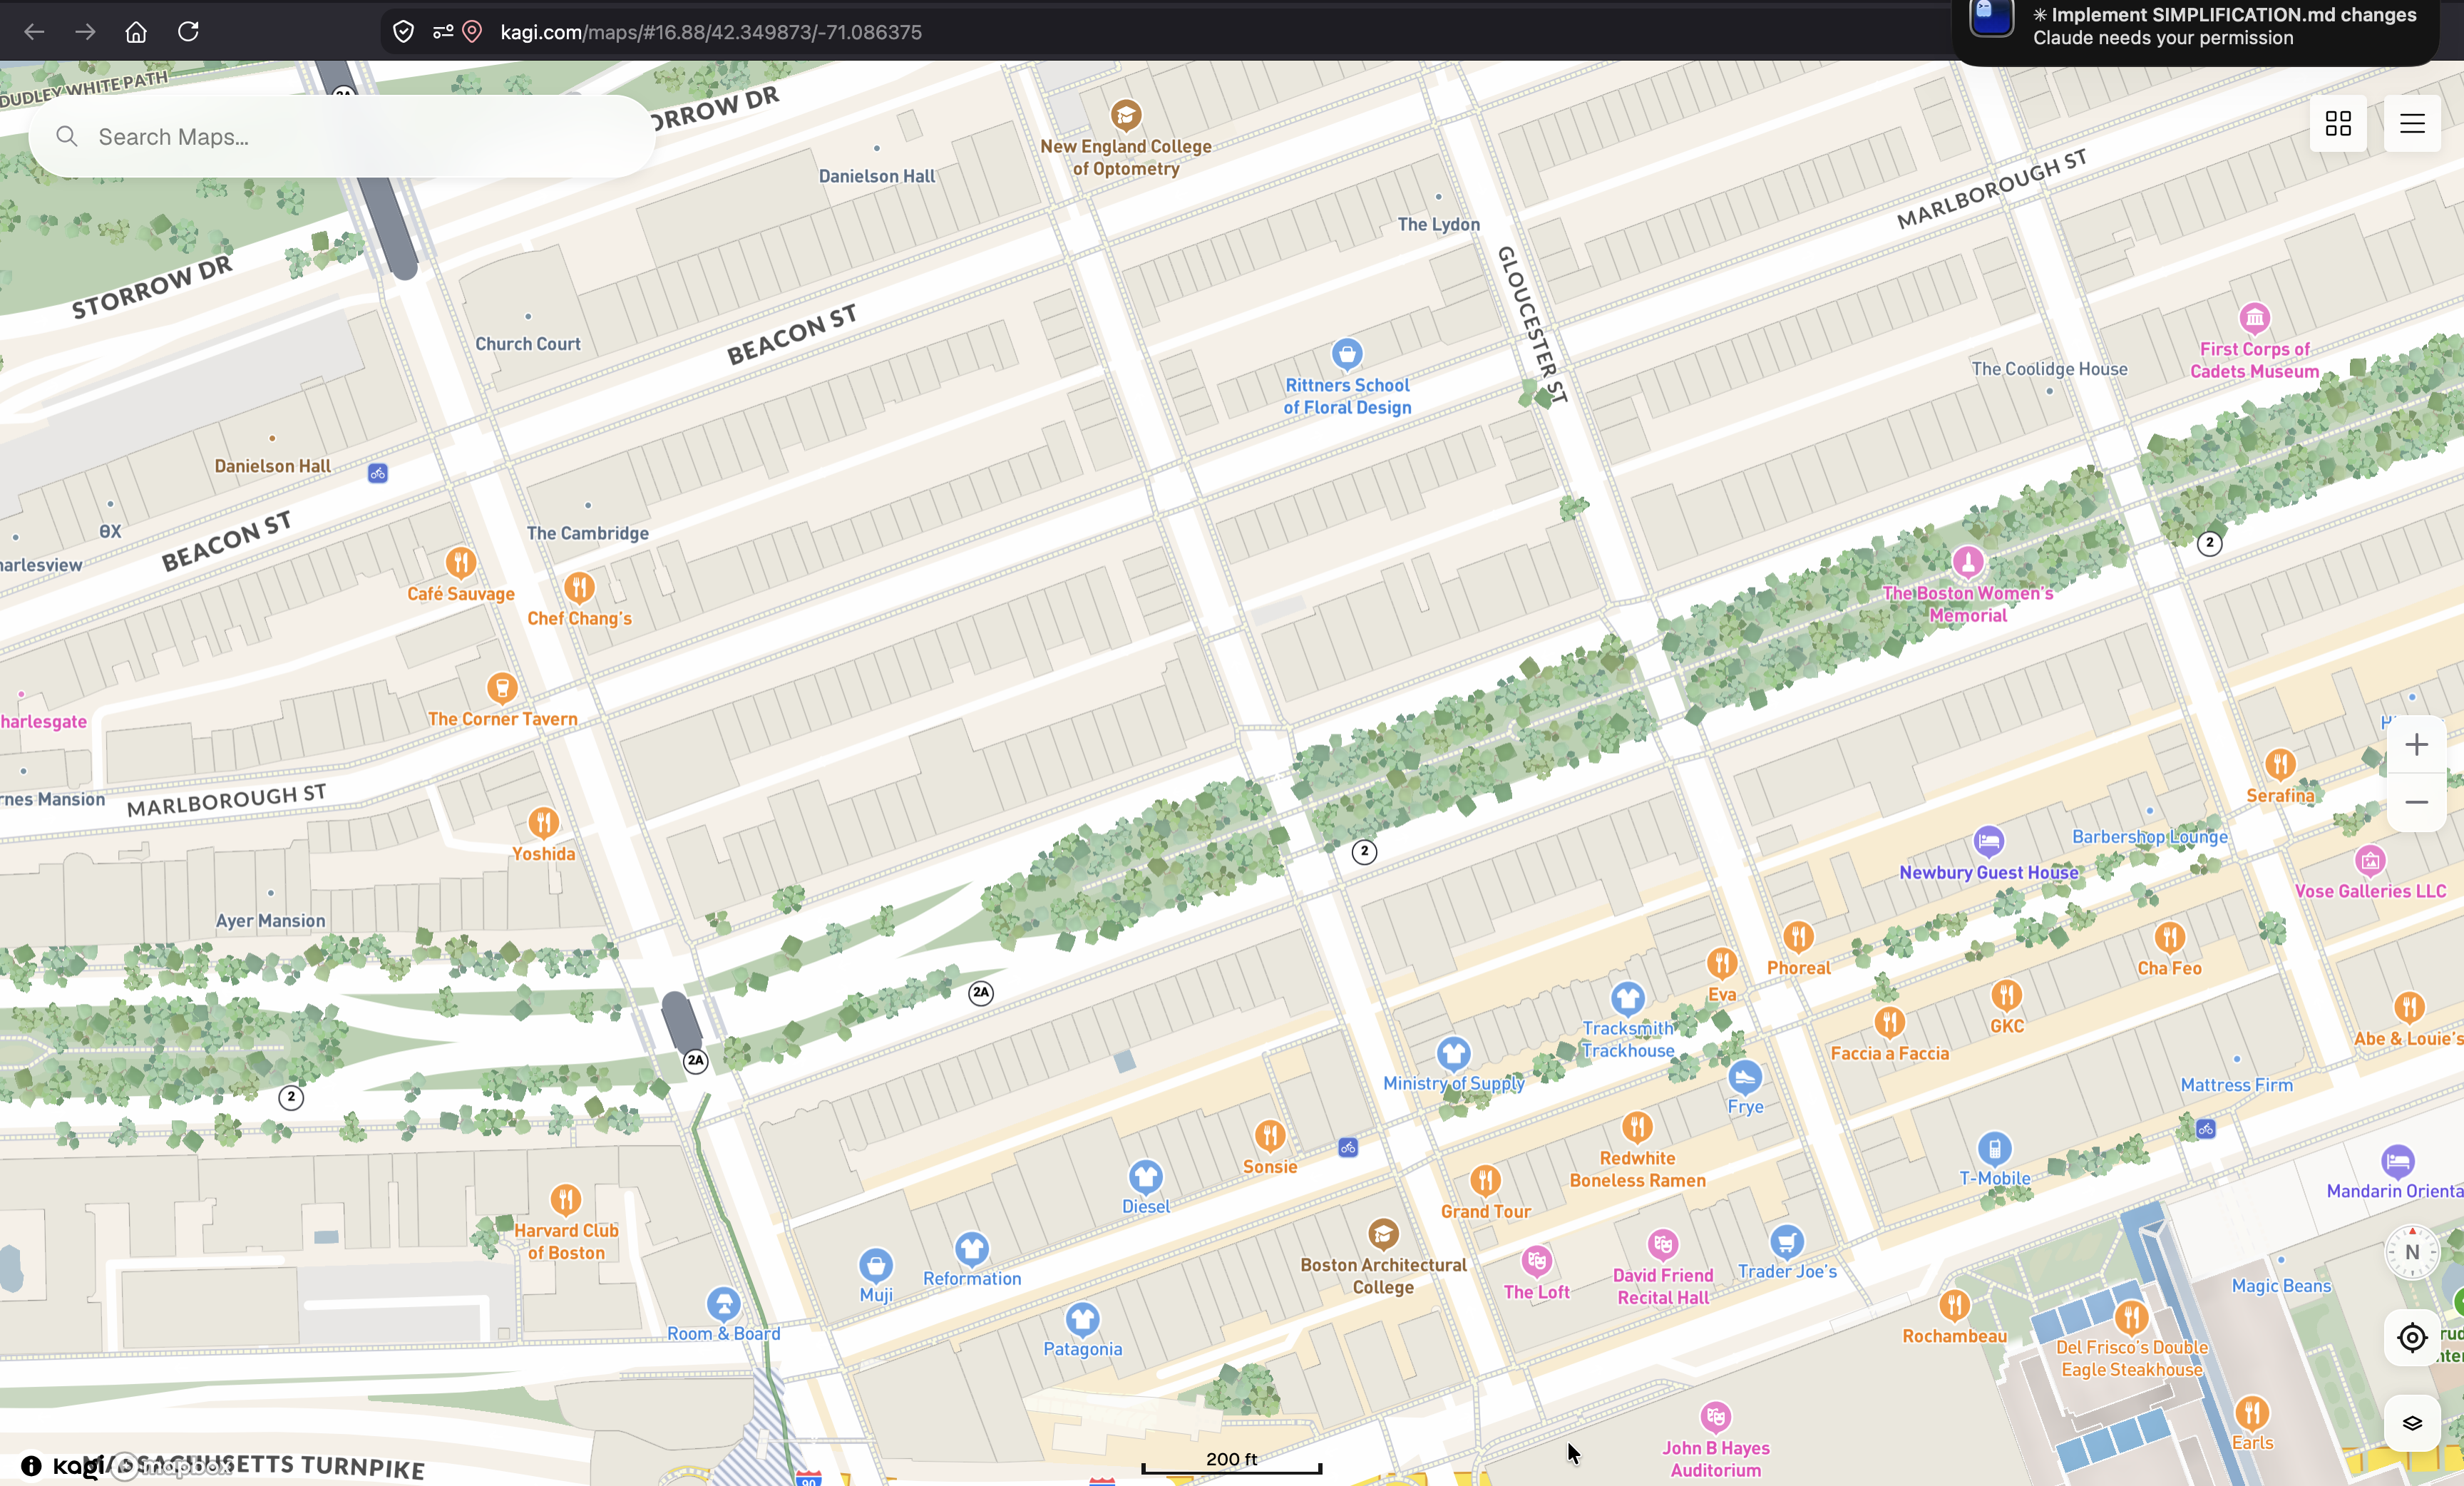Screen dimensions: 2464x1486
Task: Zoom in the map with plus button
Action: click(2416, 745)
